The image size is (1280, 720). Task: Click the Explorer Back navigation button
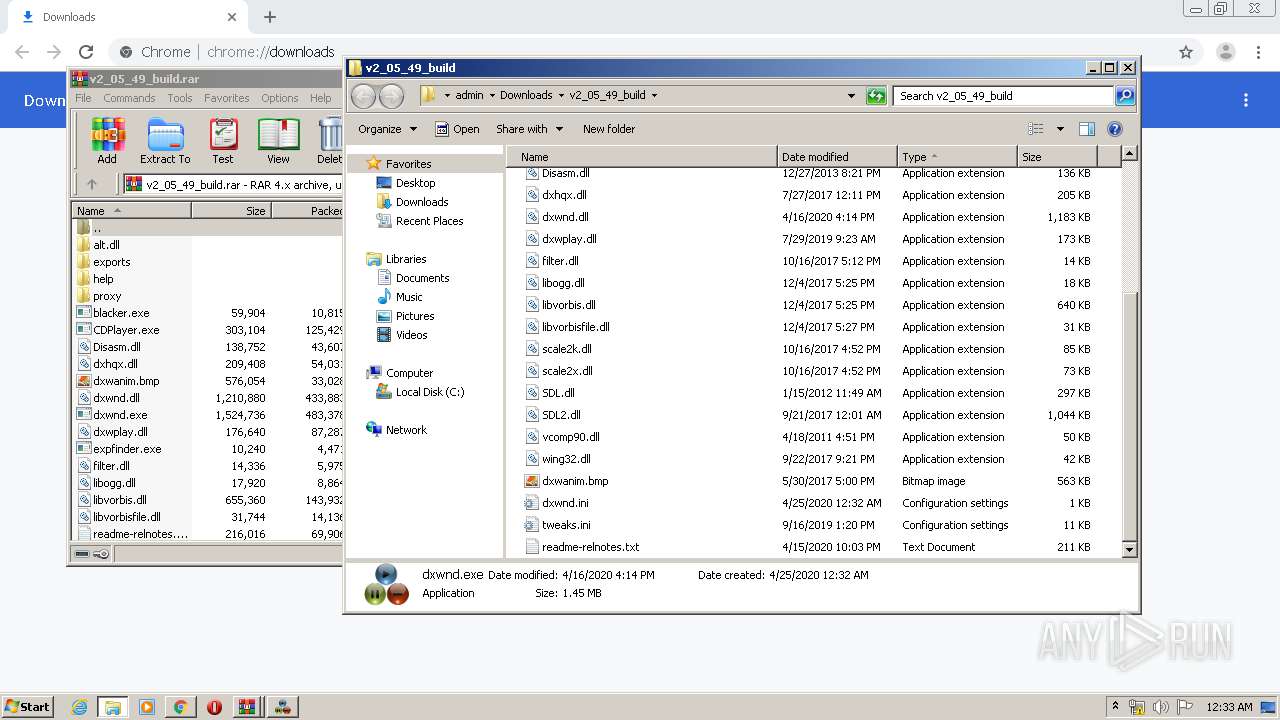coord(364,96)
